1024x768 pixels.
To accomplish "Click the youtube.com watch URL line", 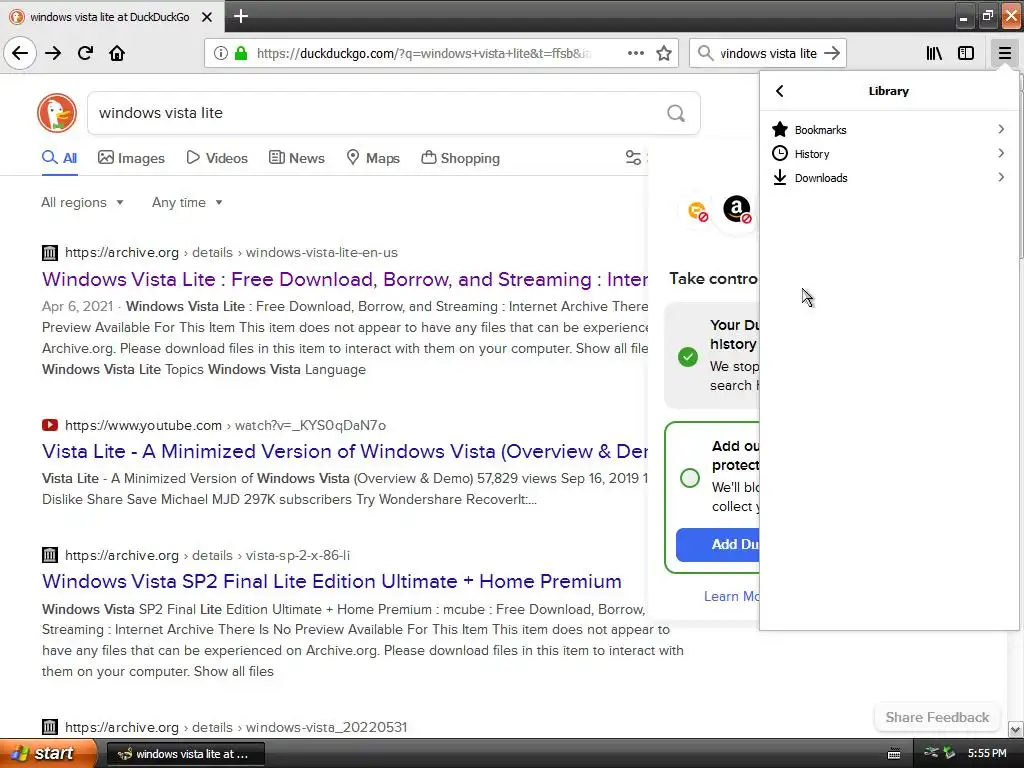I will pyautogui.click(x=225, y=425).
